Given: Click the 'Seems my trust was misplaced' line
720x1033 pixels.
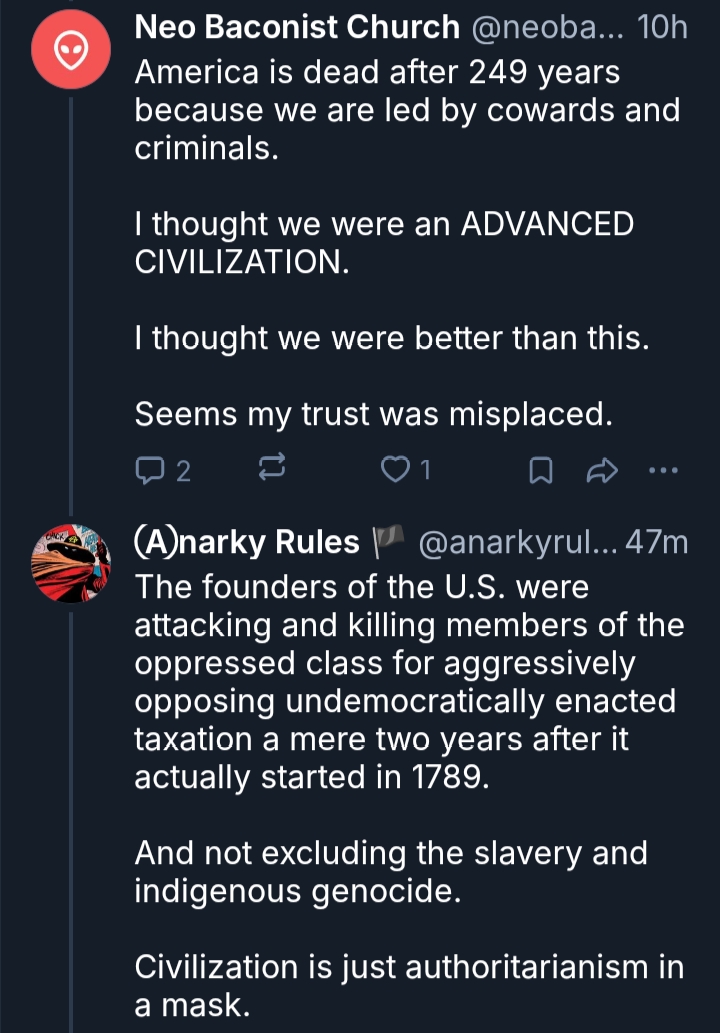Looking at the screenshot, I should [x=373, y=414].
